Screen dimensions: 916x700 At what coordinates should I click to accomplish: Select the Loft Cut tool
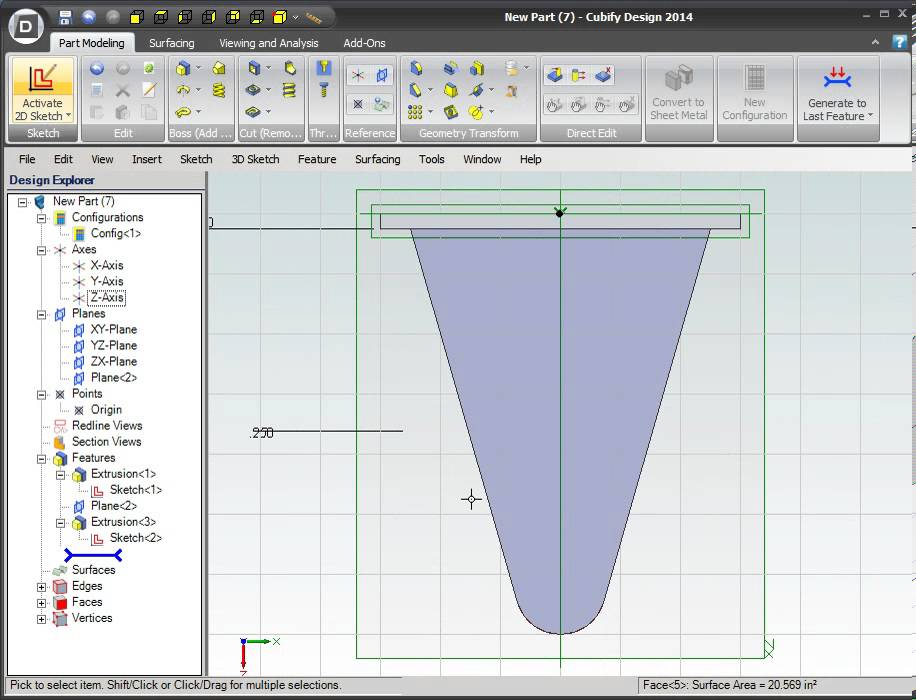click(290, 68)
